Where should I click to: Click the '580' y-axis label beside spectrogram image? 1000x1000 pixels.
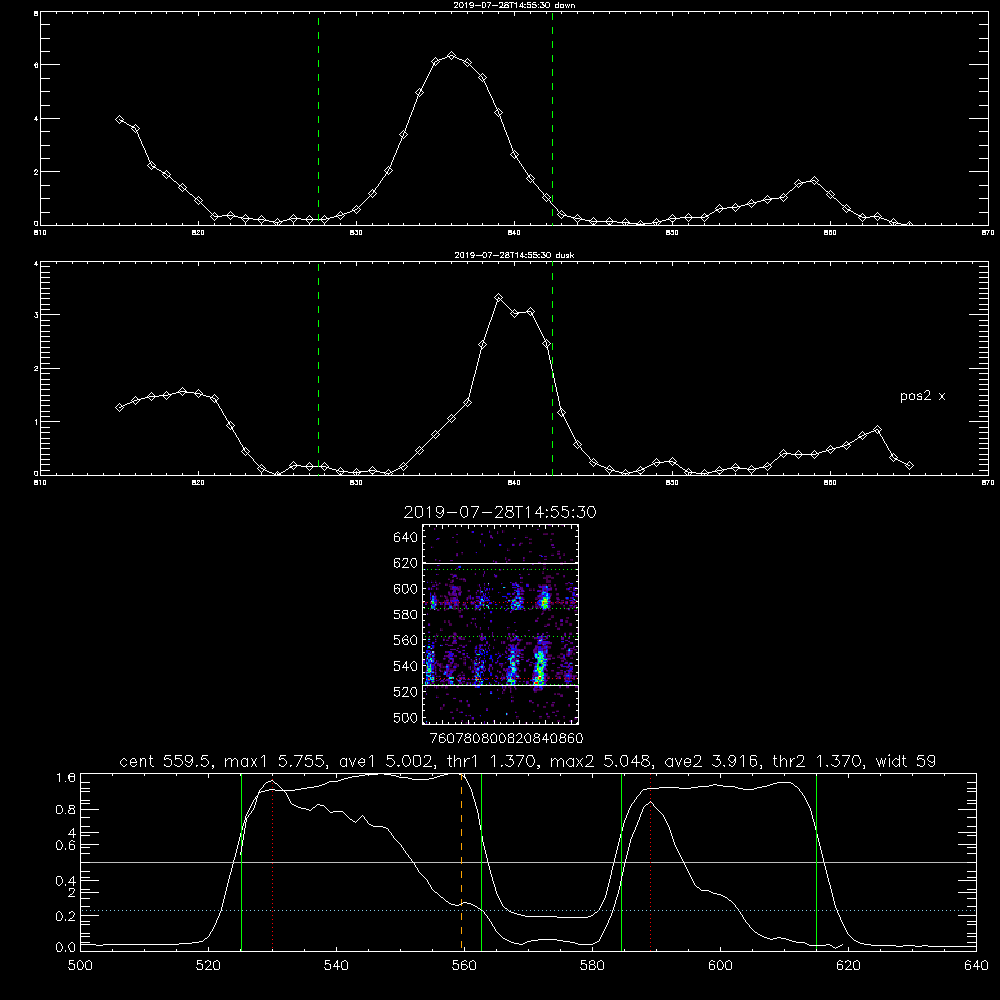(406, 615)
